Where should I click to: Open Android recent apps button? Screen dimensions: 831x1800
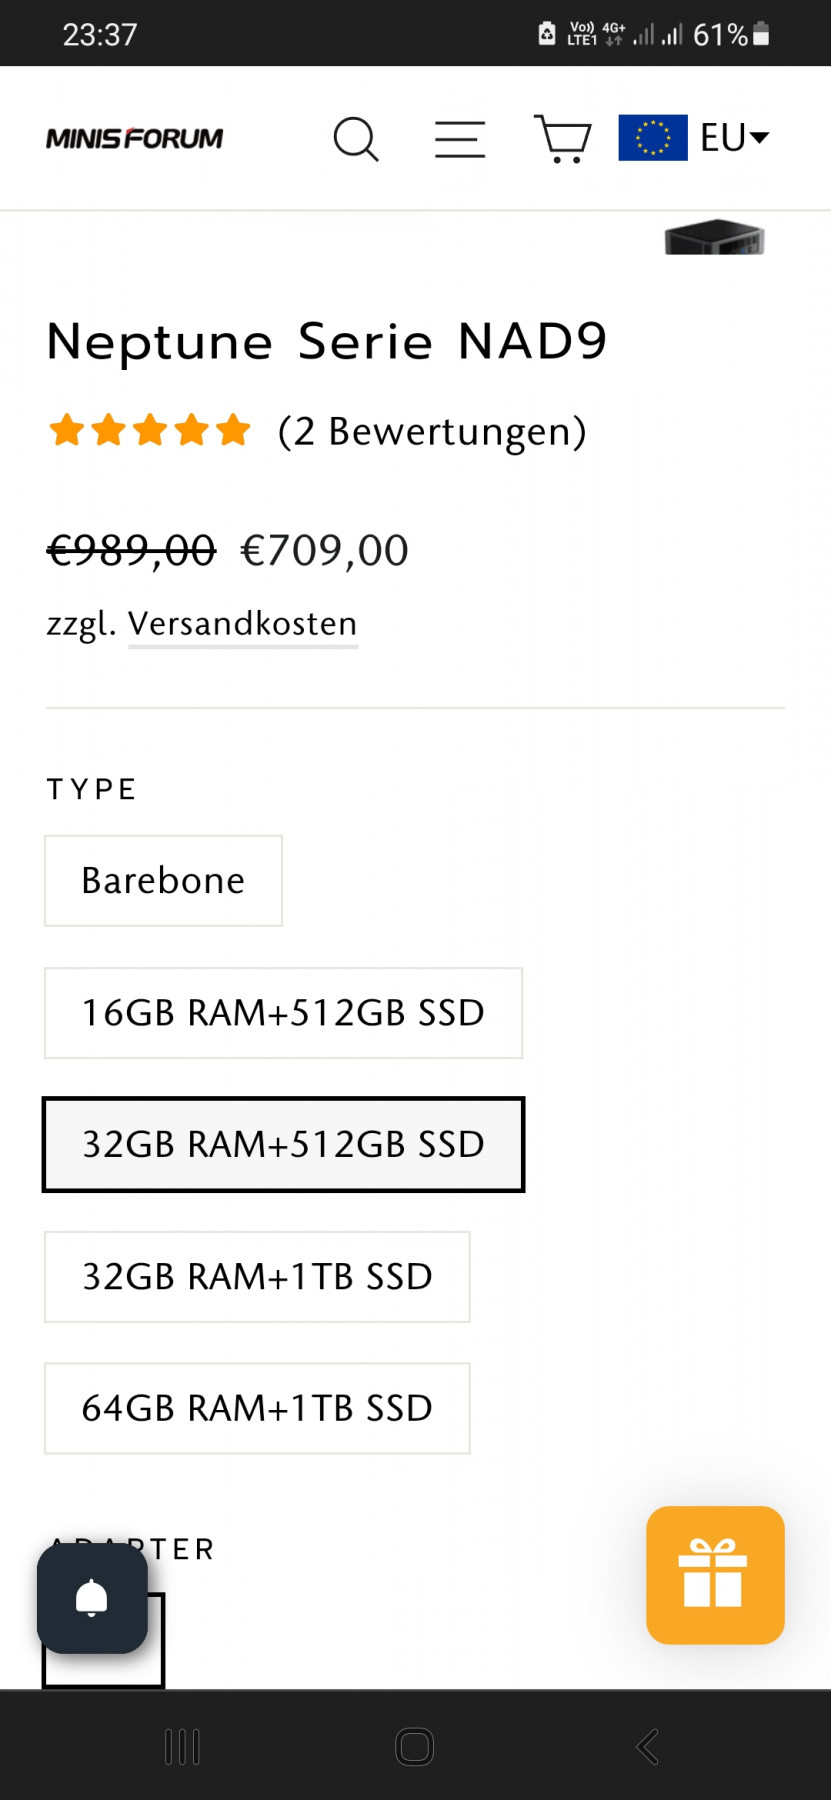[x=182, y=1747]
